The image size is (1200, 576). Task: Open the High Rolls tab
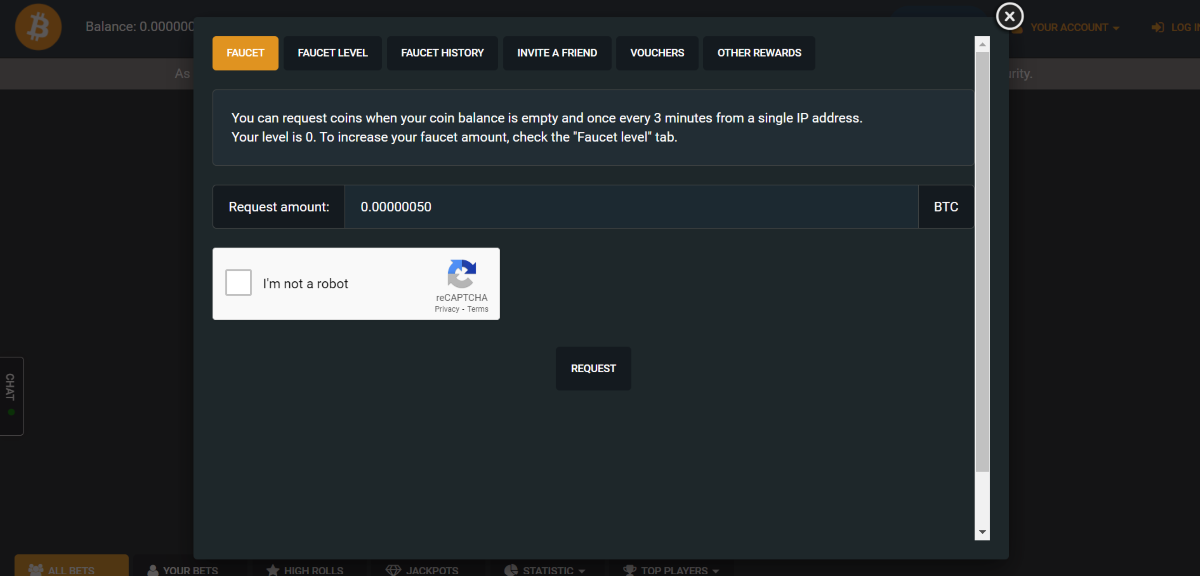[x=304, y=570]
